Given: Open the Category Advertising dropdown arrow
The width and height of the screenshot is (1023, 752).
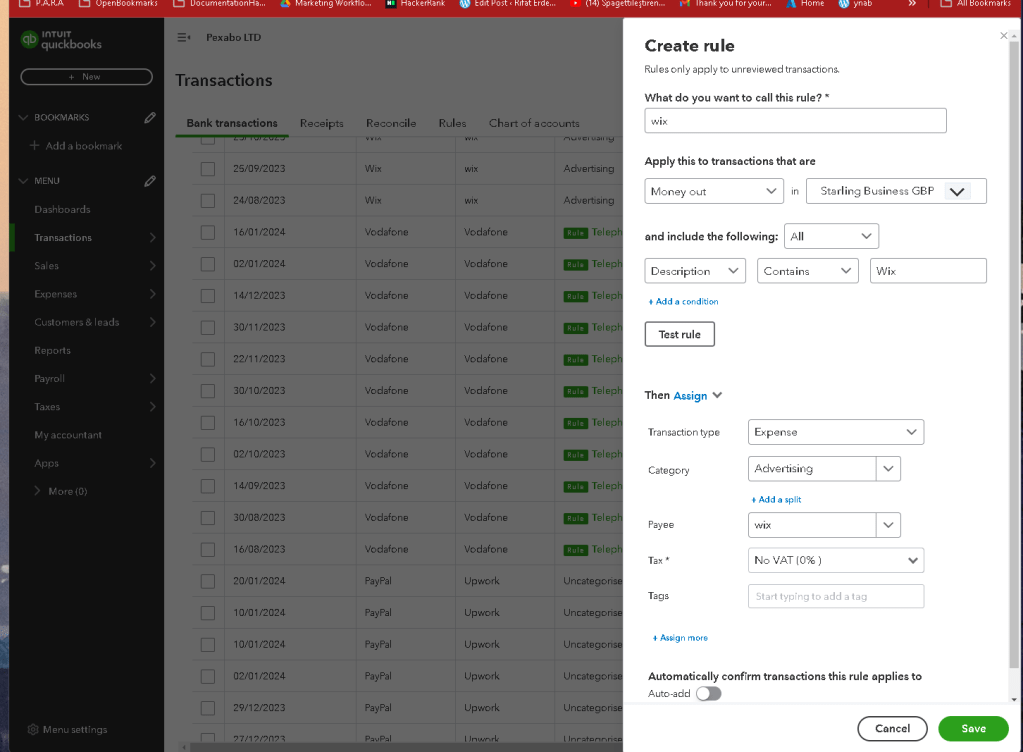Looking at the screenshot, I should [888, 469].
